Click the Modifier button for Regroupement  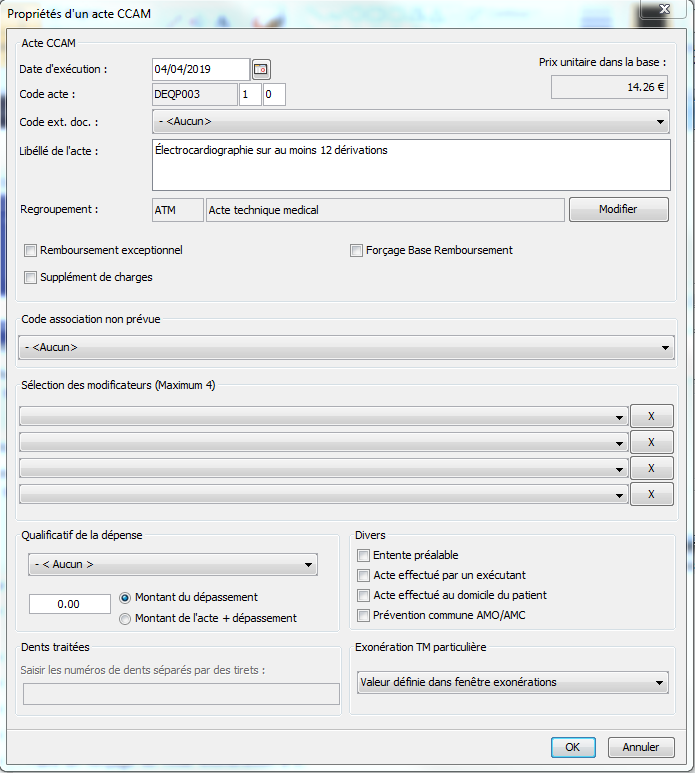click(x=618, y=209)
